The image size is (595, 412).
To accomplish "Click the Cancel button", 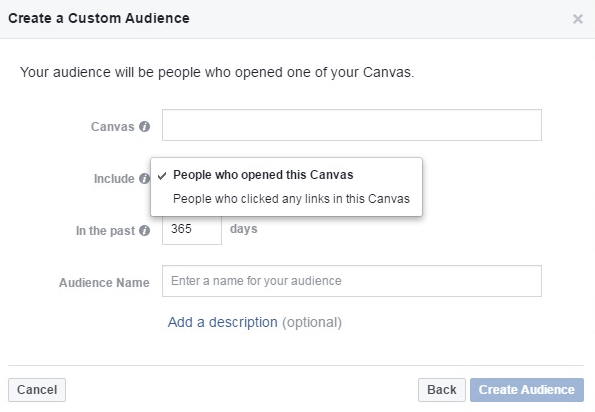I will click(37, 390).
